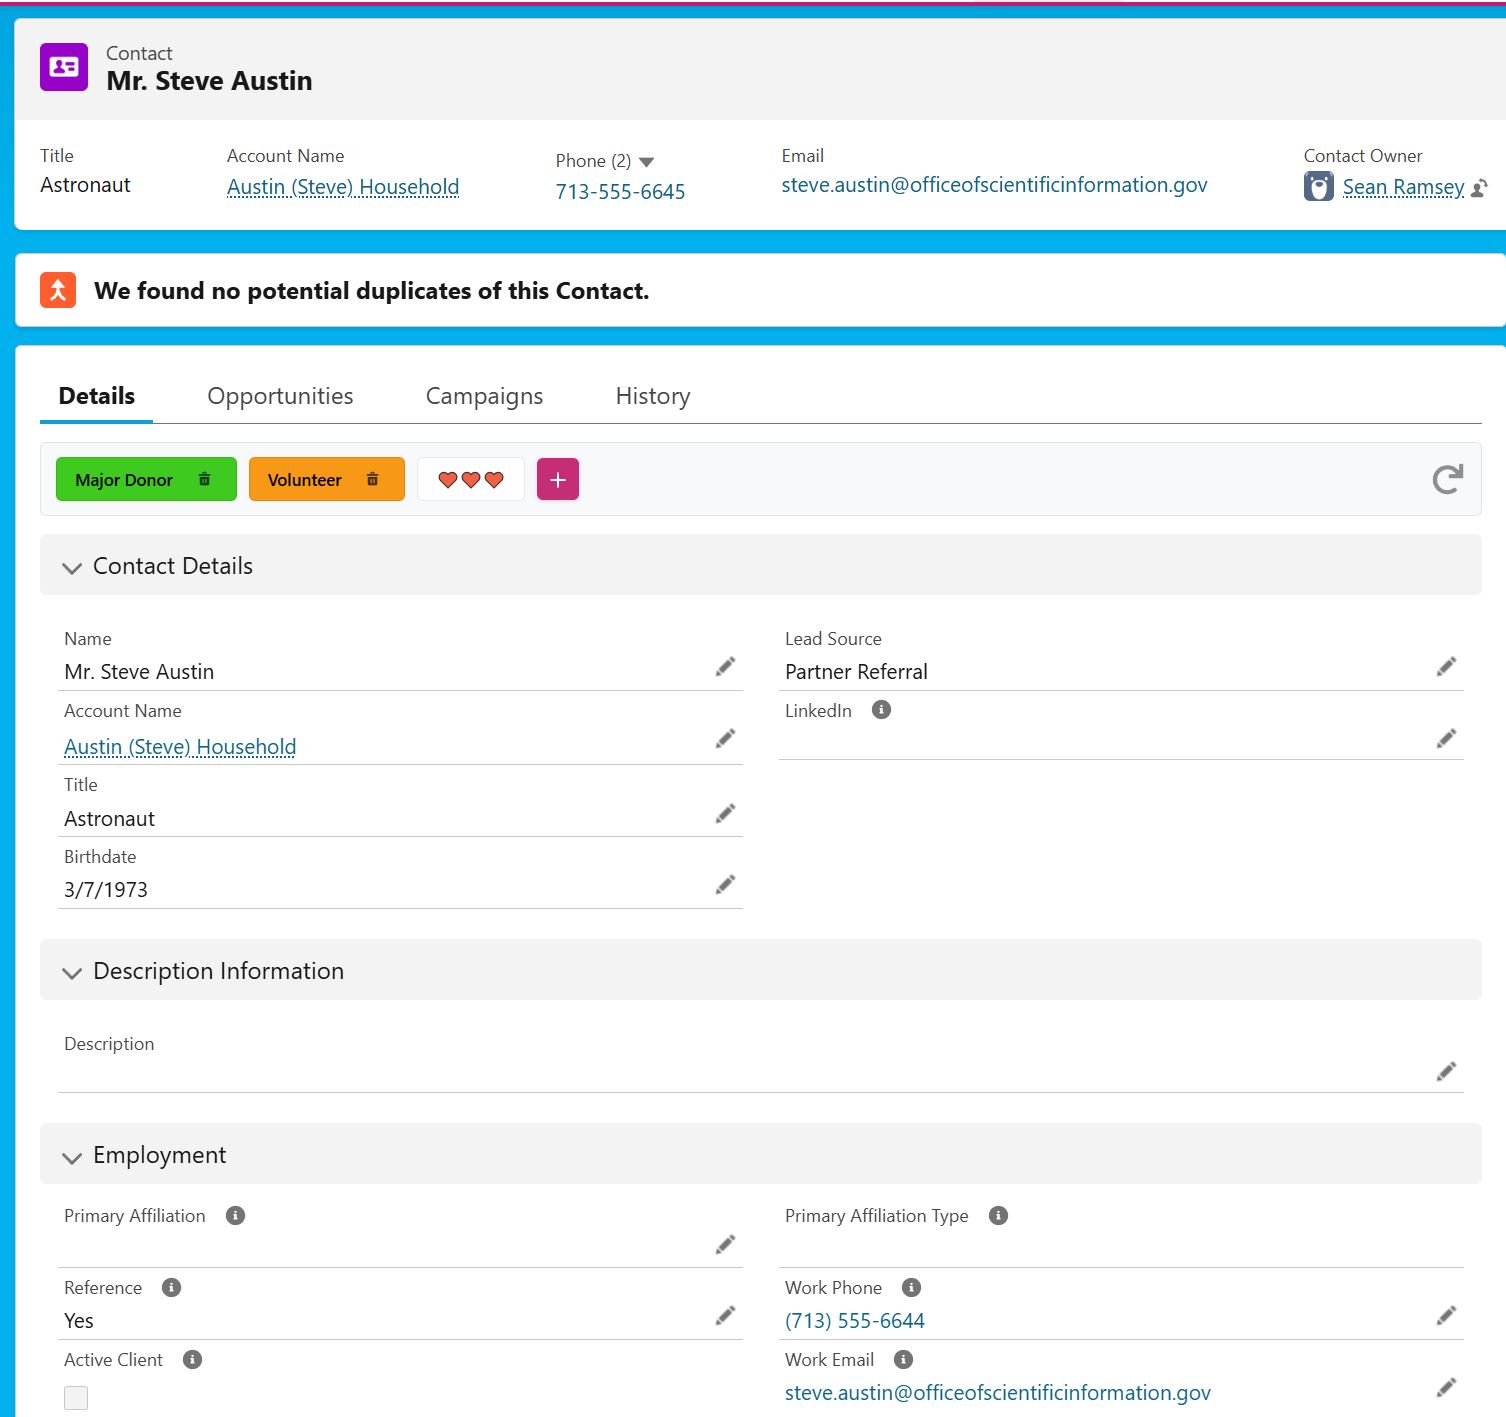Click the pencil icon beside Birthdate
Viewport: 1506px width, 1417px height.
tap(725, 885)
